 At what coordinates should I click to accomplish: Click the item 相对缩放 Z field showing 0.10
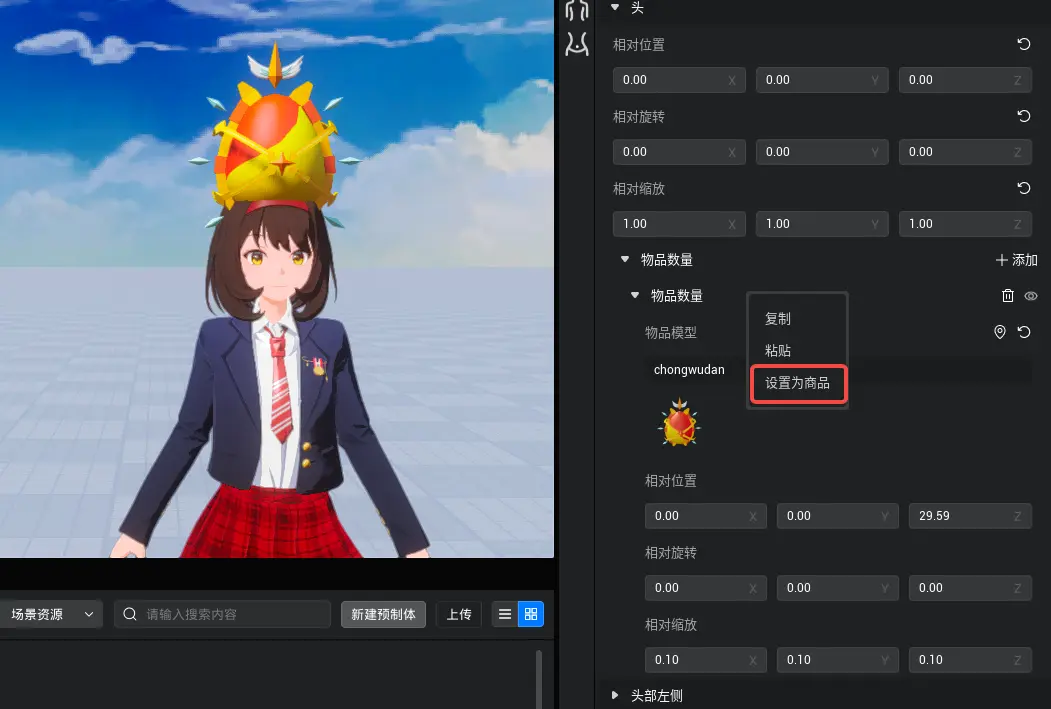[x=970, y=659]
